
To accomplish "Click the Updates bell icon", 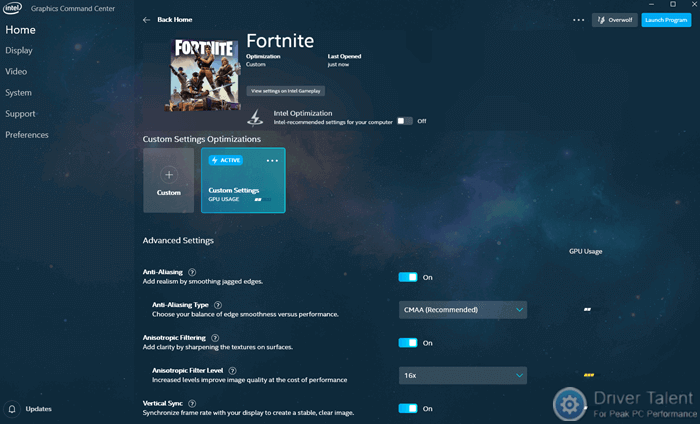I will (x=12, y=409).
